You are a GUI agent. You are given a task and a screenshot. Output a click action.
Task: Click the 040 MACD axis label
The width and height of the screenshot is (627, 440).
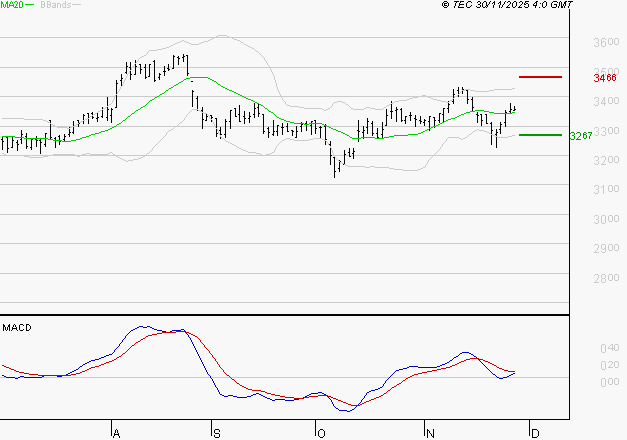tap(610, 348)
